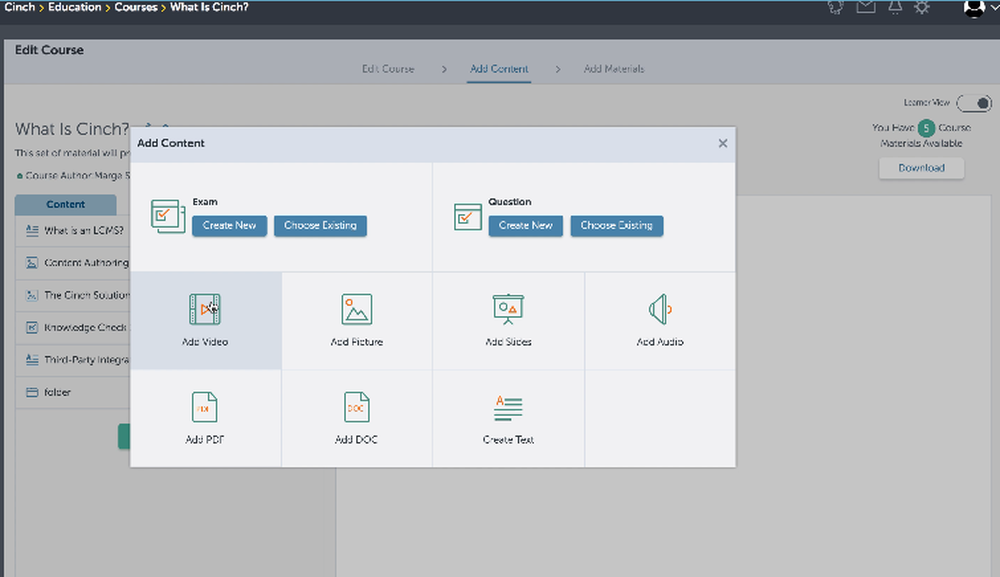Click the Add Picture icon
The image size is (1000, 577).
click(x=357, y=309)
